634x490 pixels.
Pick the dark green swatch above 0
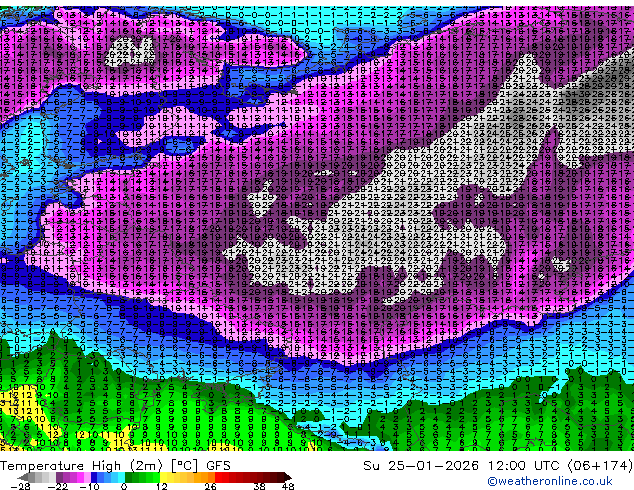pyautogui.click(x=128, y=477)
